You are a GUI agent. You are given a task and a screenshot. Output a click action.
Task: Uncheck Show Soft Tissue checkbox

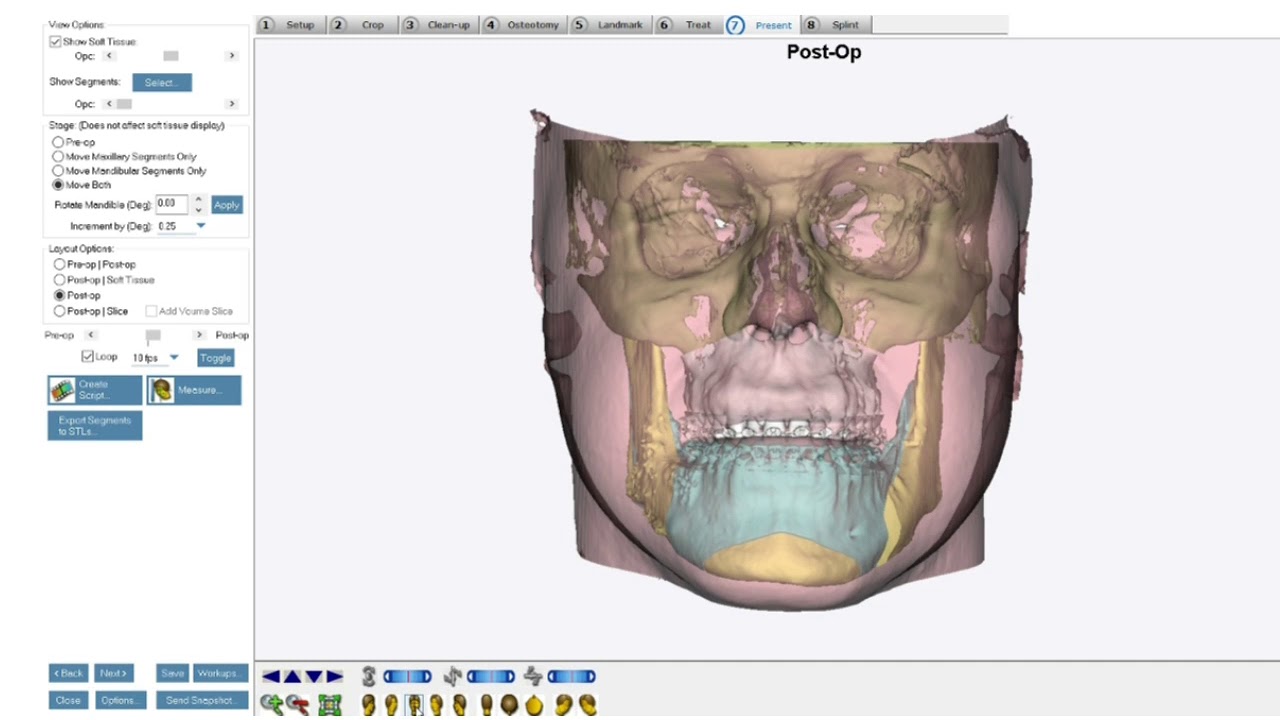[55, 42]
